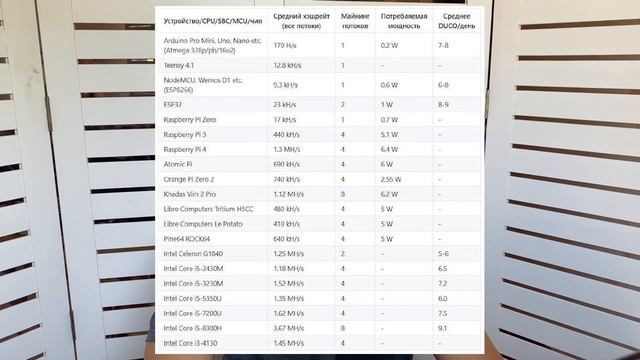Viewport: 640px width, 360px height.
Task: Click the 740 kH/s hashrate value
Action: point(287,179)
